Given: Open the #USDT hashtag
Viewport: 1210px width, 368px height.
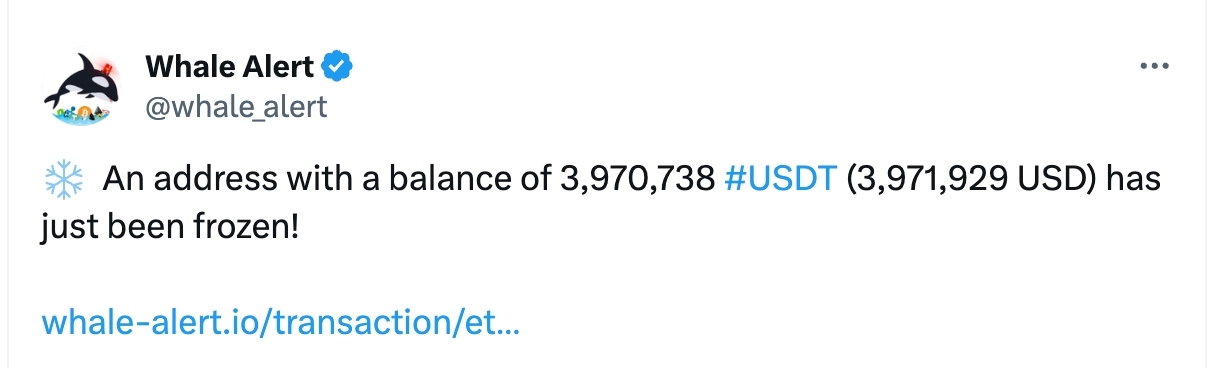Looking at the screenshot, I should (779, 181).
